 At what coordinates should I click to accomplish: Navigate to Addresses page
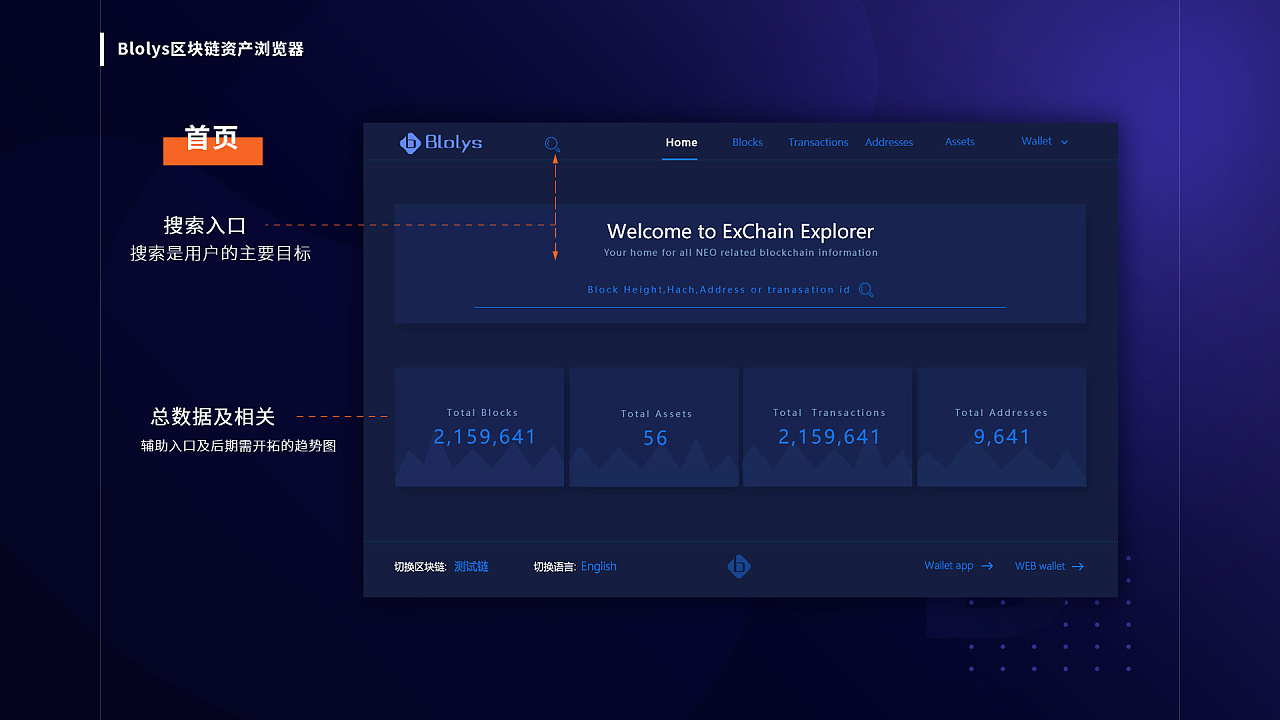click(x=889, y=142)
